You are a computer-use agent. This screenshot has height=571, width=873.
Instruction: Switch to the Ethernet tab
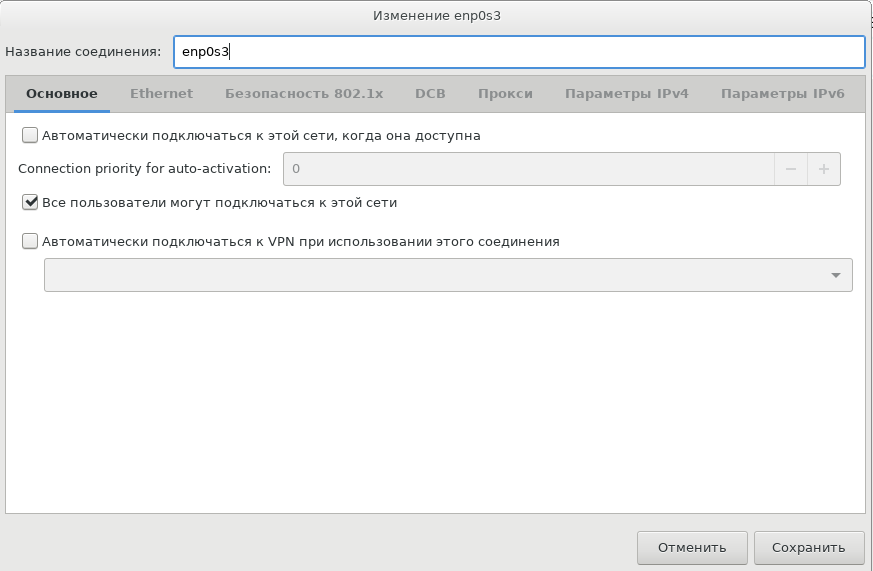pos(161,94)
